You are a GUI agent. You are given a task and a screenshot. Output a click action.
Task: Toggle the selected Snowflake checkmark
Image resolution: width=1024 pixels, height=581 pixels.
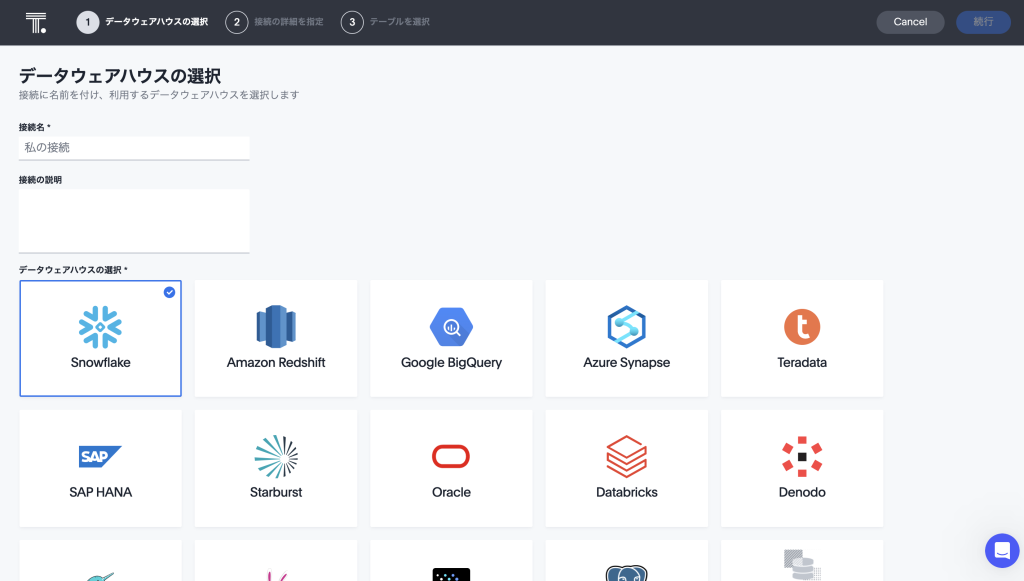click(x=169, y=292)
